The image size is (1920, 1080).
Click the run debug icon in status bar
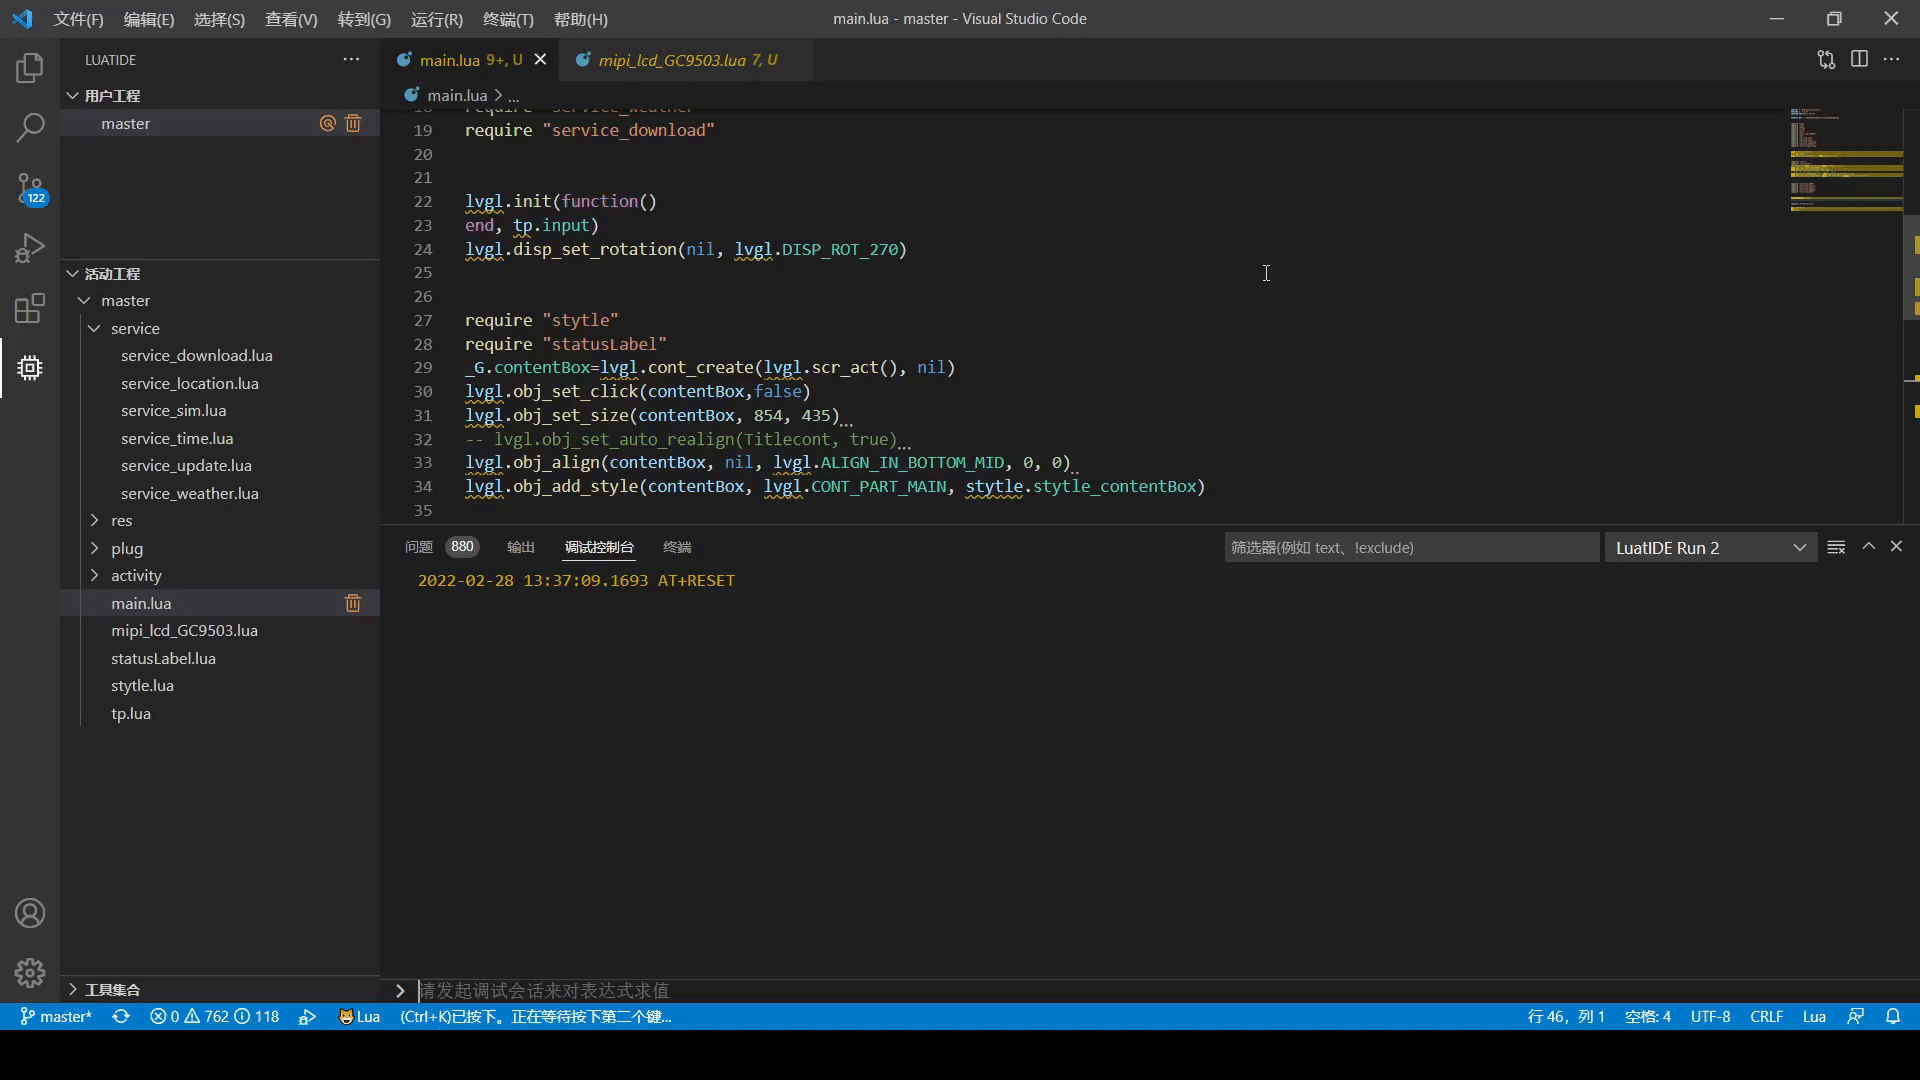coord(307,1016)
